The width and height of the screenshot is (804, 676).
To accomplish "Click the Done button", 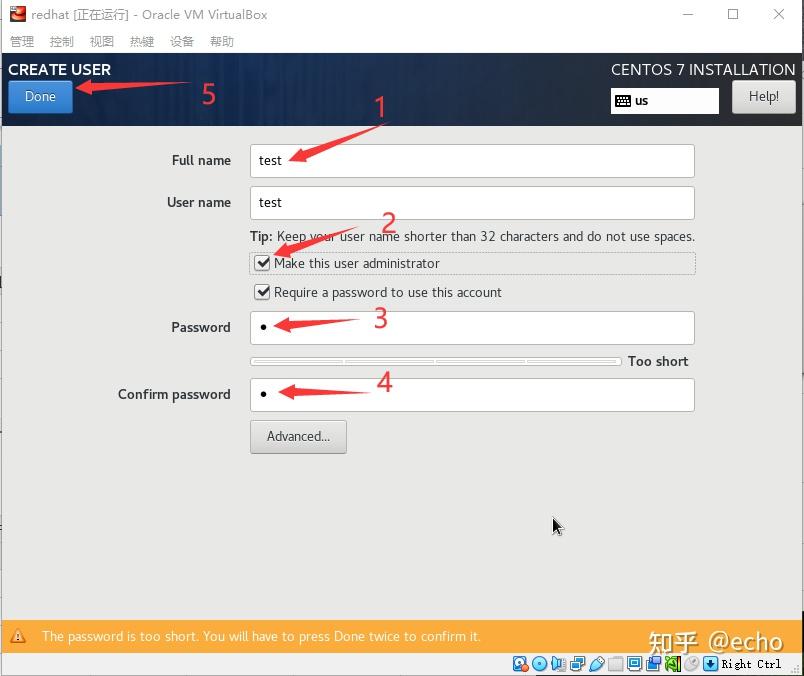I will [40, 97].
